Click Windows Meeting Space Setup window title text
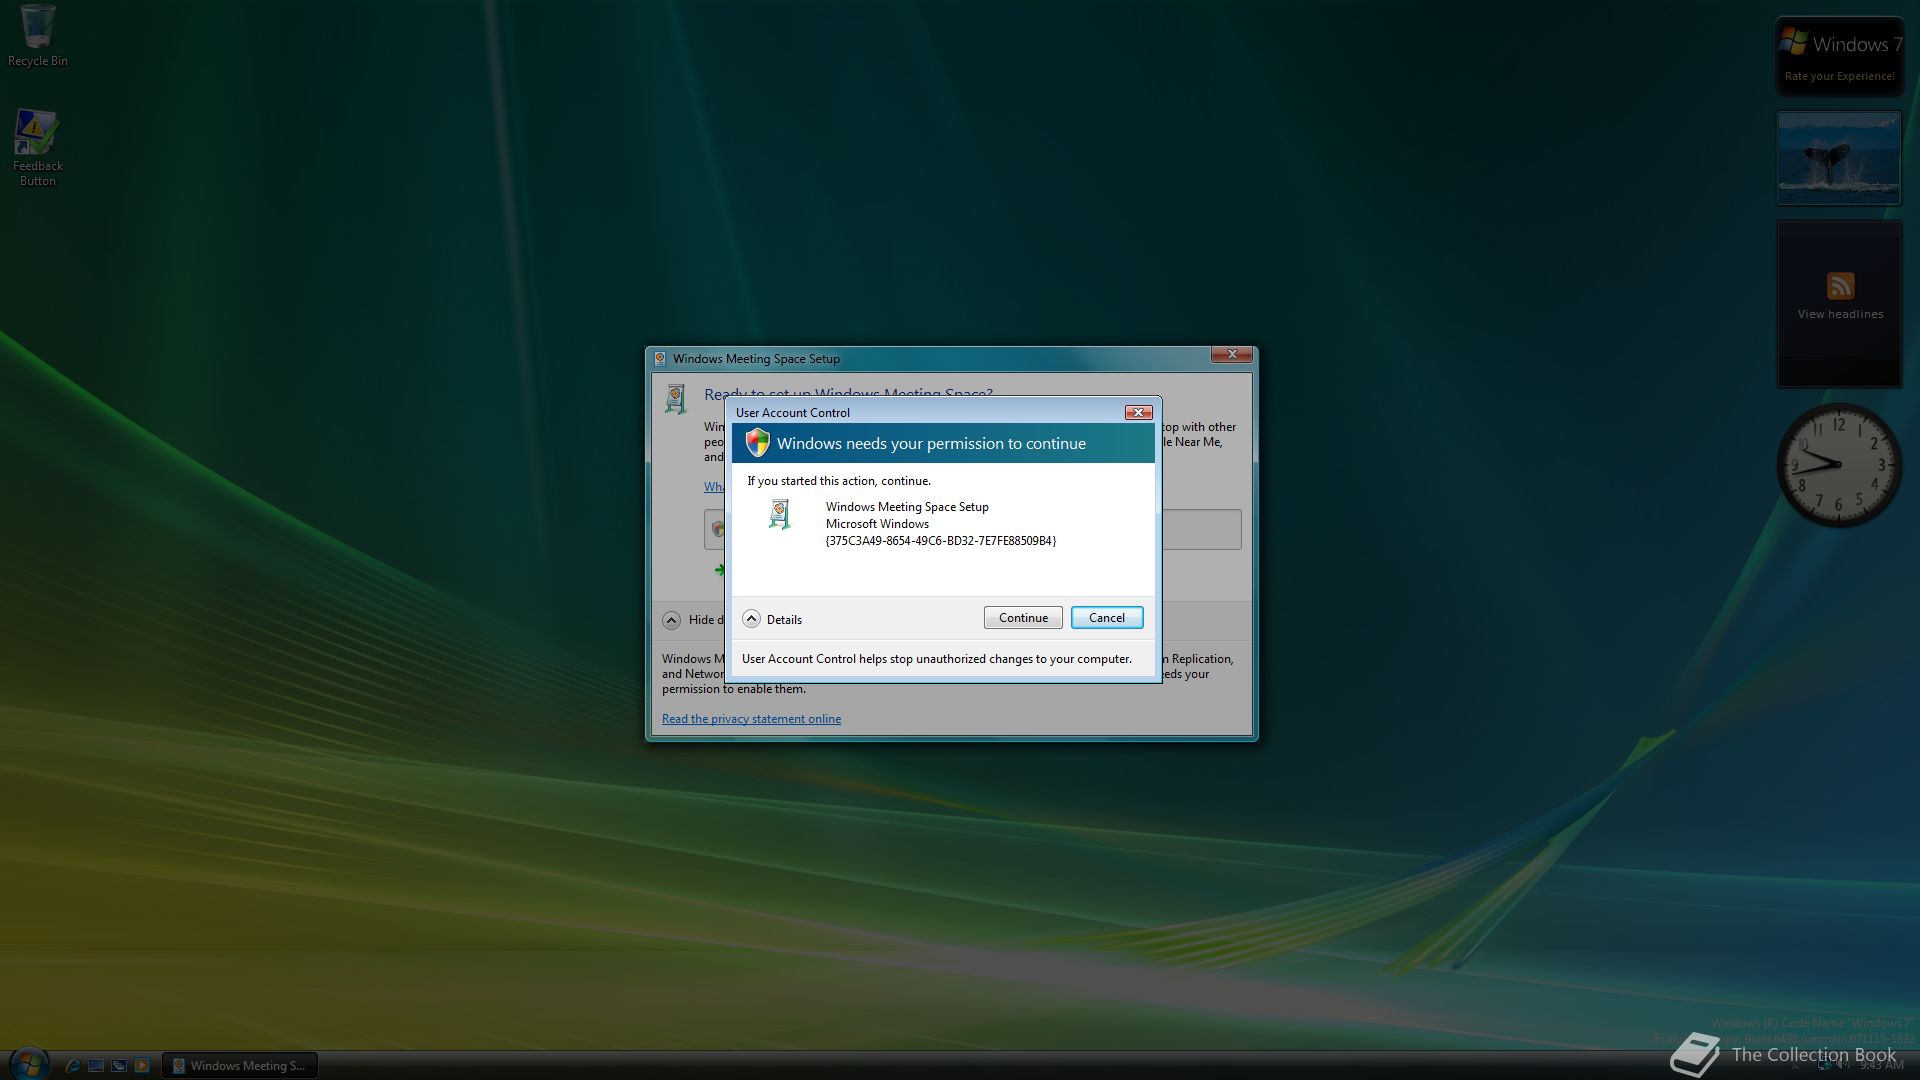 756,359
